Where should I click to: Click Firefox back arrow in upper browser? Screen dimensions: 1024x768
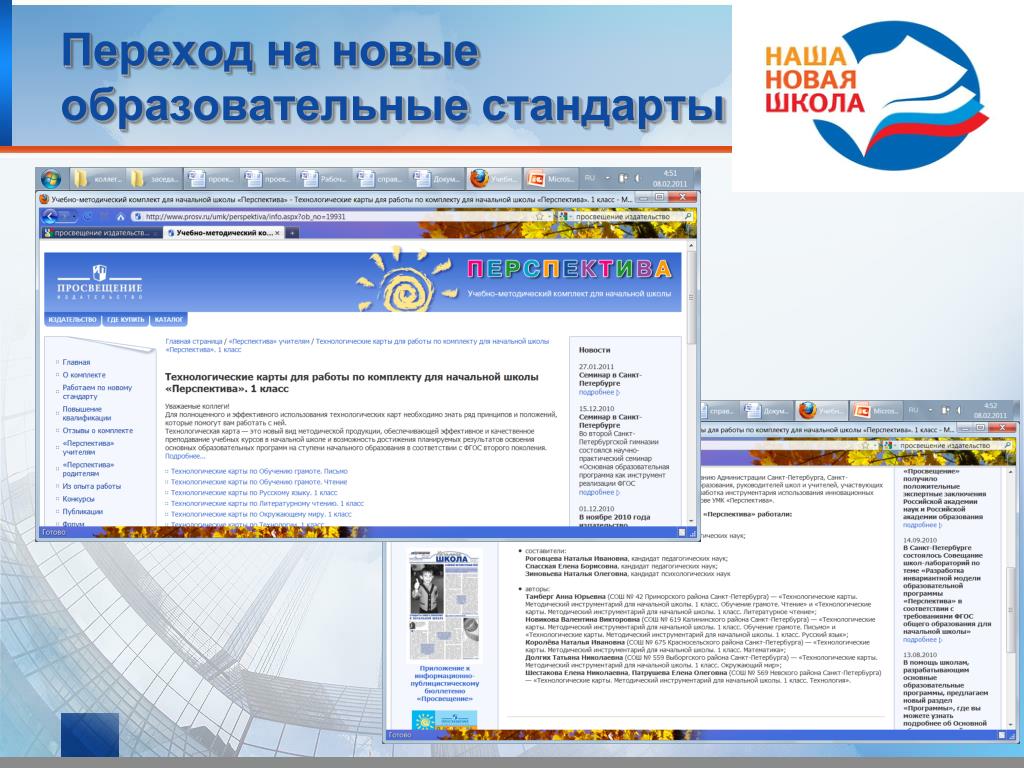tap(51, 216)
